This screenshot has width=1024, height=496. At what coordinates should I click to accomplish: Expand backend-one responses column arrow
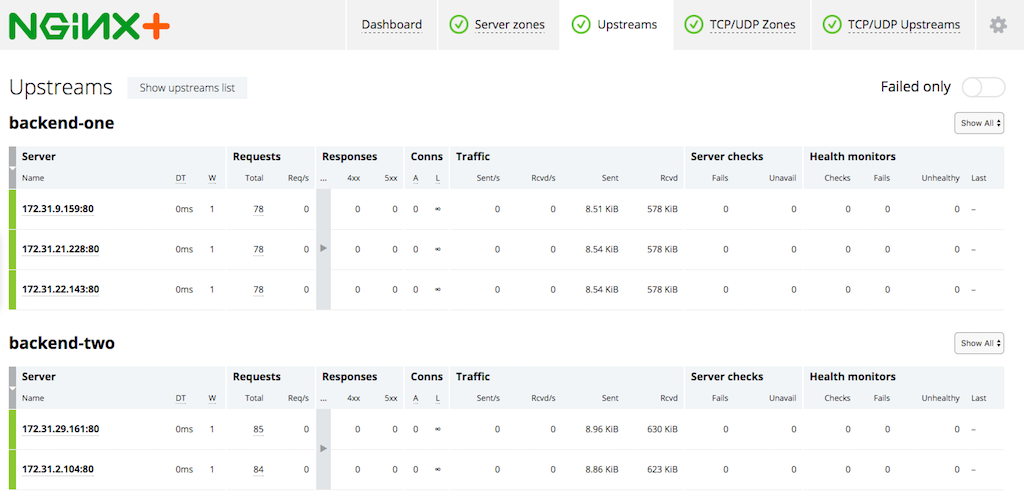pyautogui.click(x=323, y=249)
